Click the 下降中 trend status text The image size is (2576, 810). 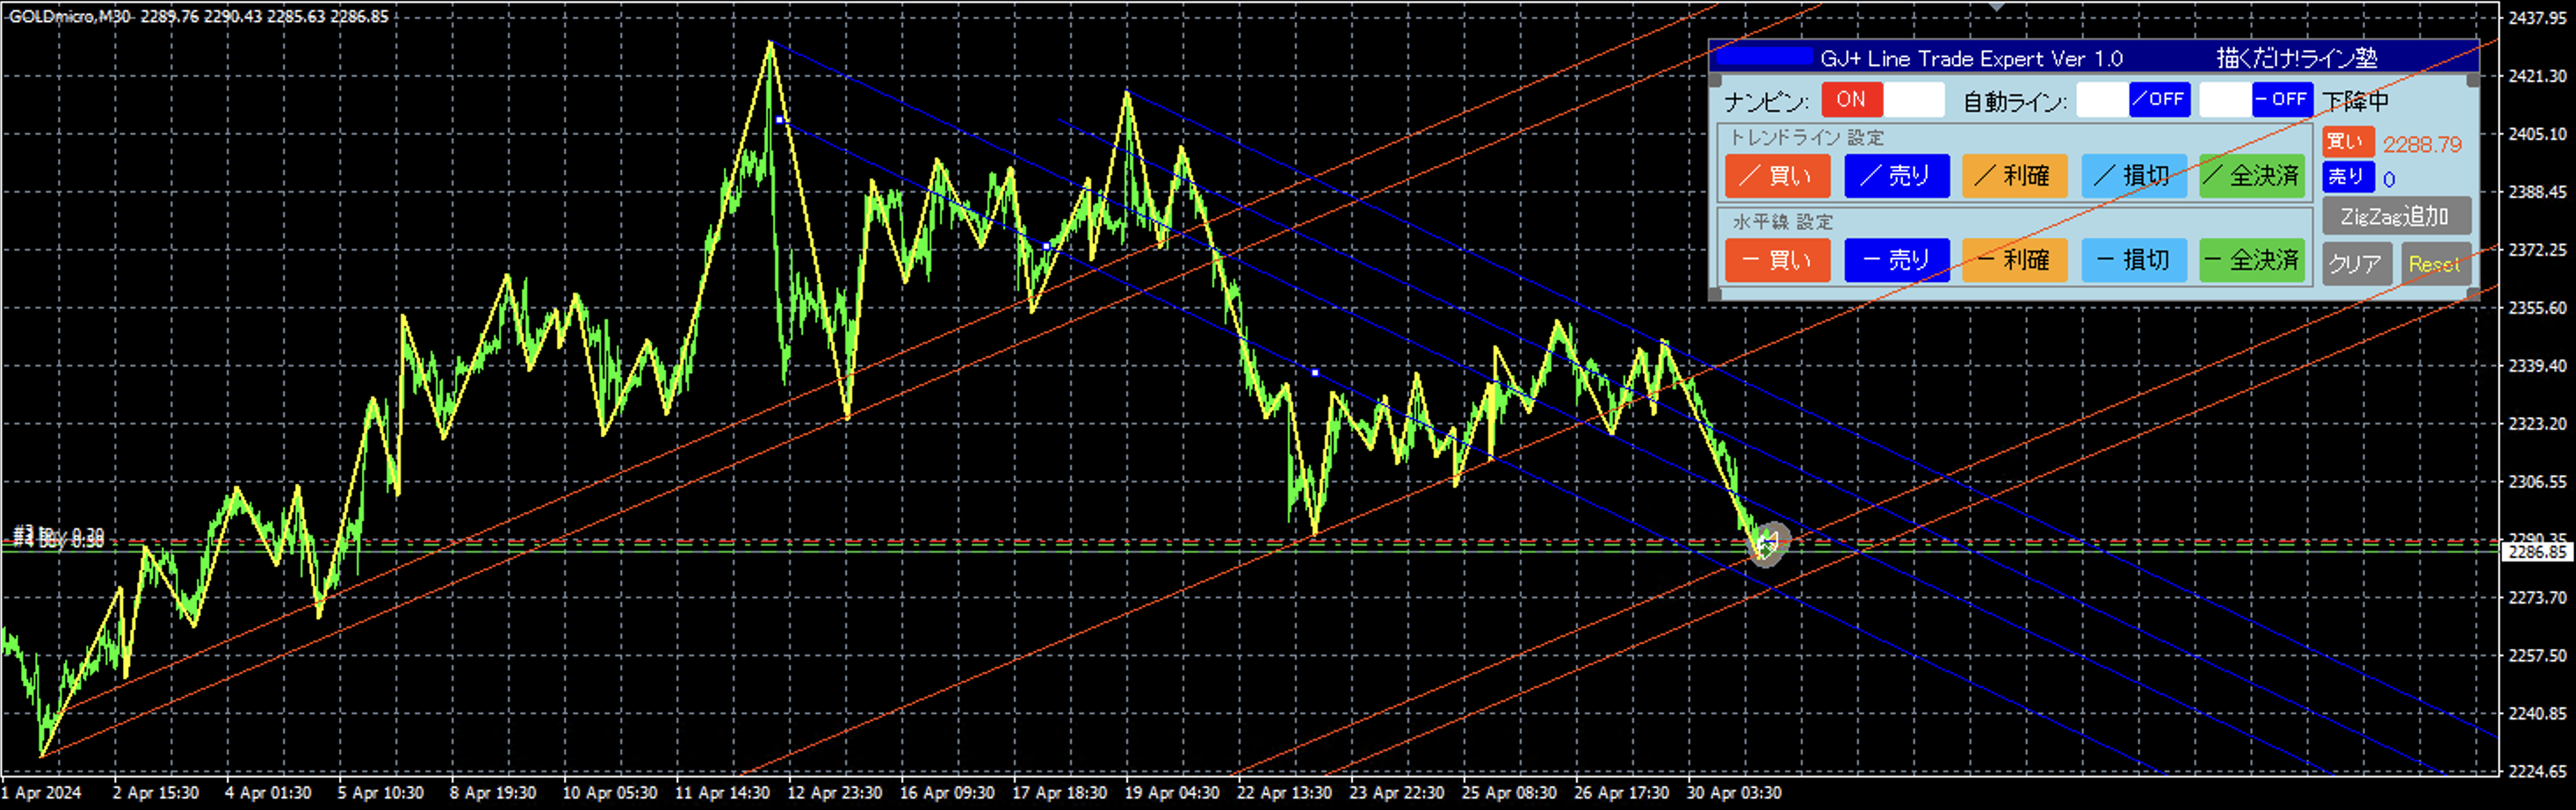pyautogui.click(x=2355, y=101)
